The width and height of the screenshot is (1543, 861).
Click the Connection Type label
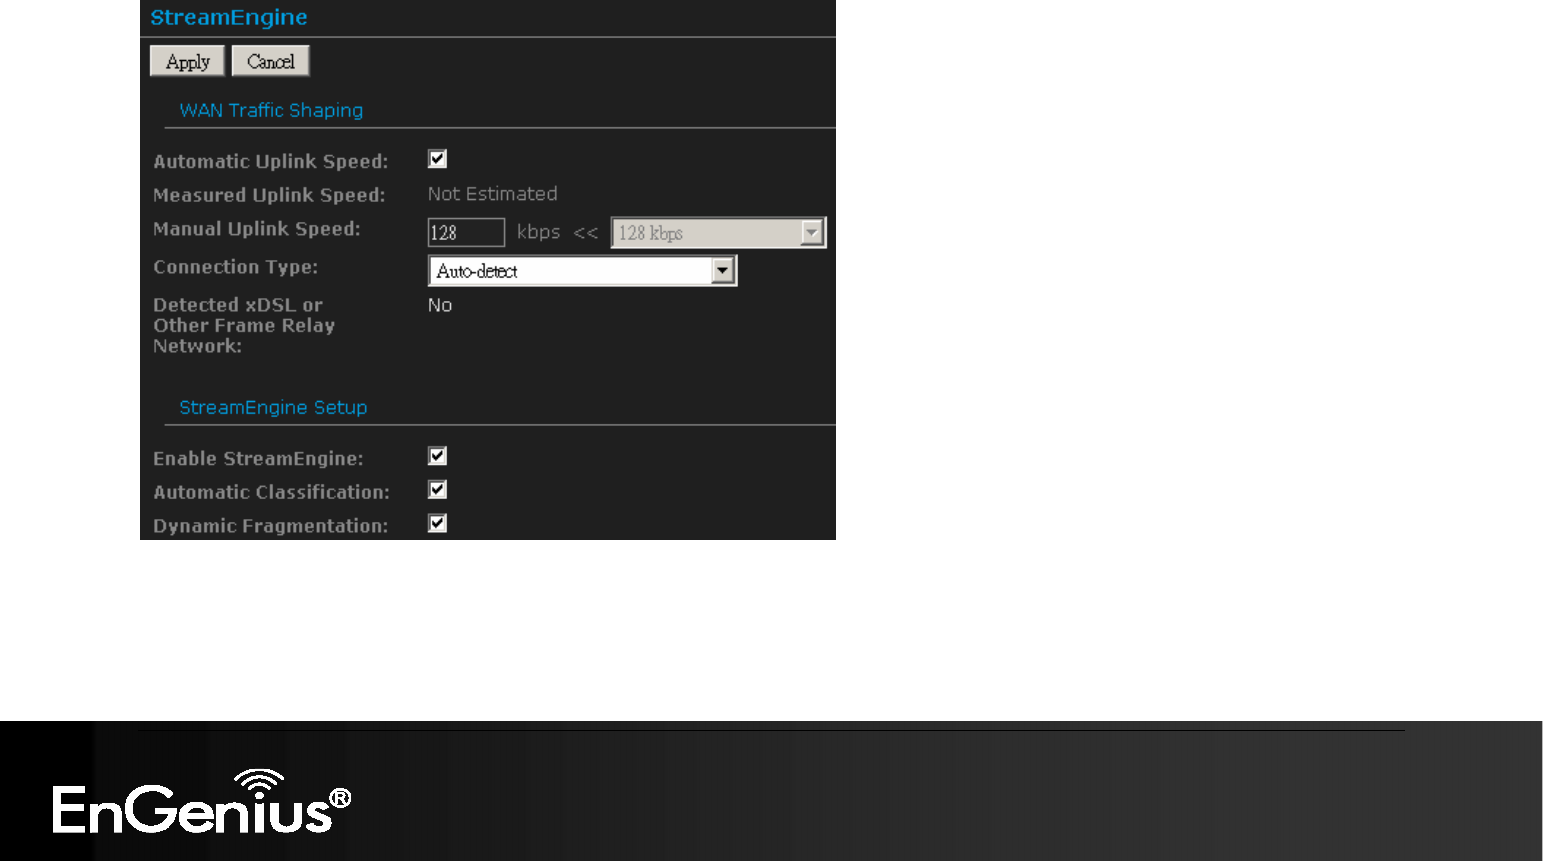tap(236, 267)
